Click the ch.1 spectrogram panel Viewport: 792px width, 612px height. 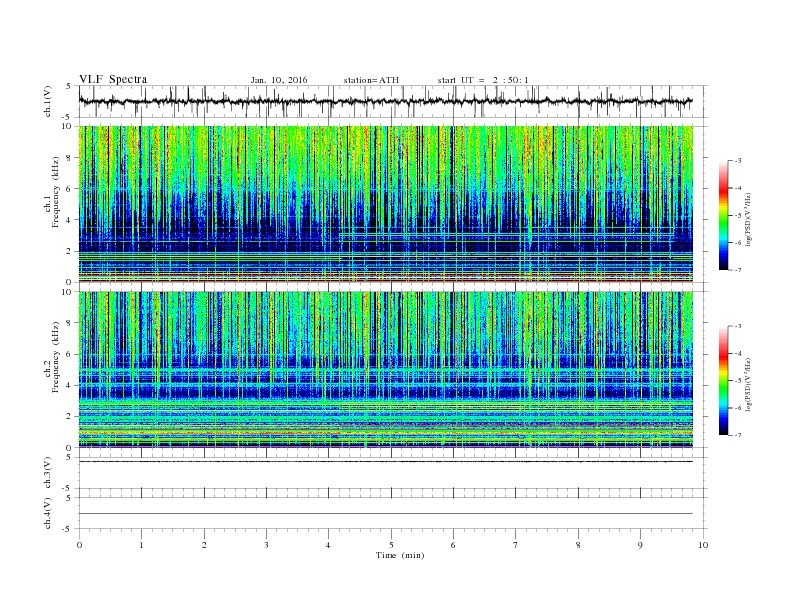tap(386, 204)
